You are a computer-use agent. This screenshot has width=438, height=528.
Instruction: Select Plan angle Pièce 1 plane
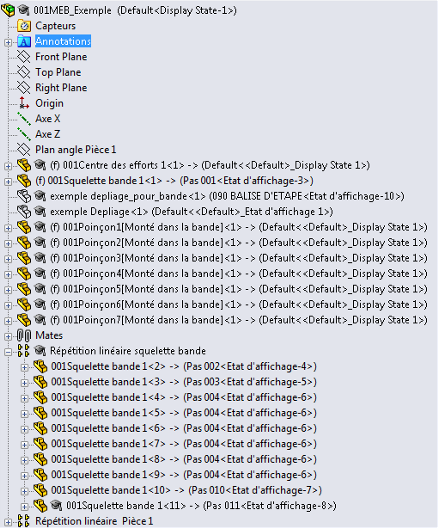tap(75, 150)
